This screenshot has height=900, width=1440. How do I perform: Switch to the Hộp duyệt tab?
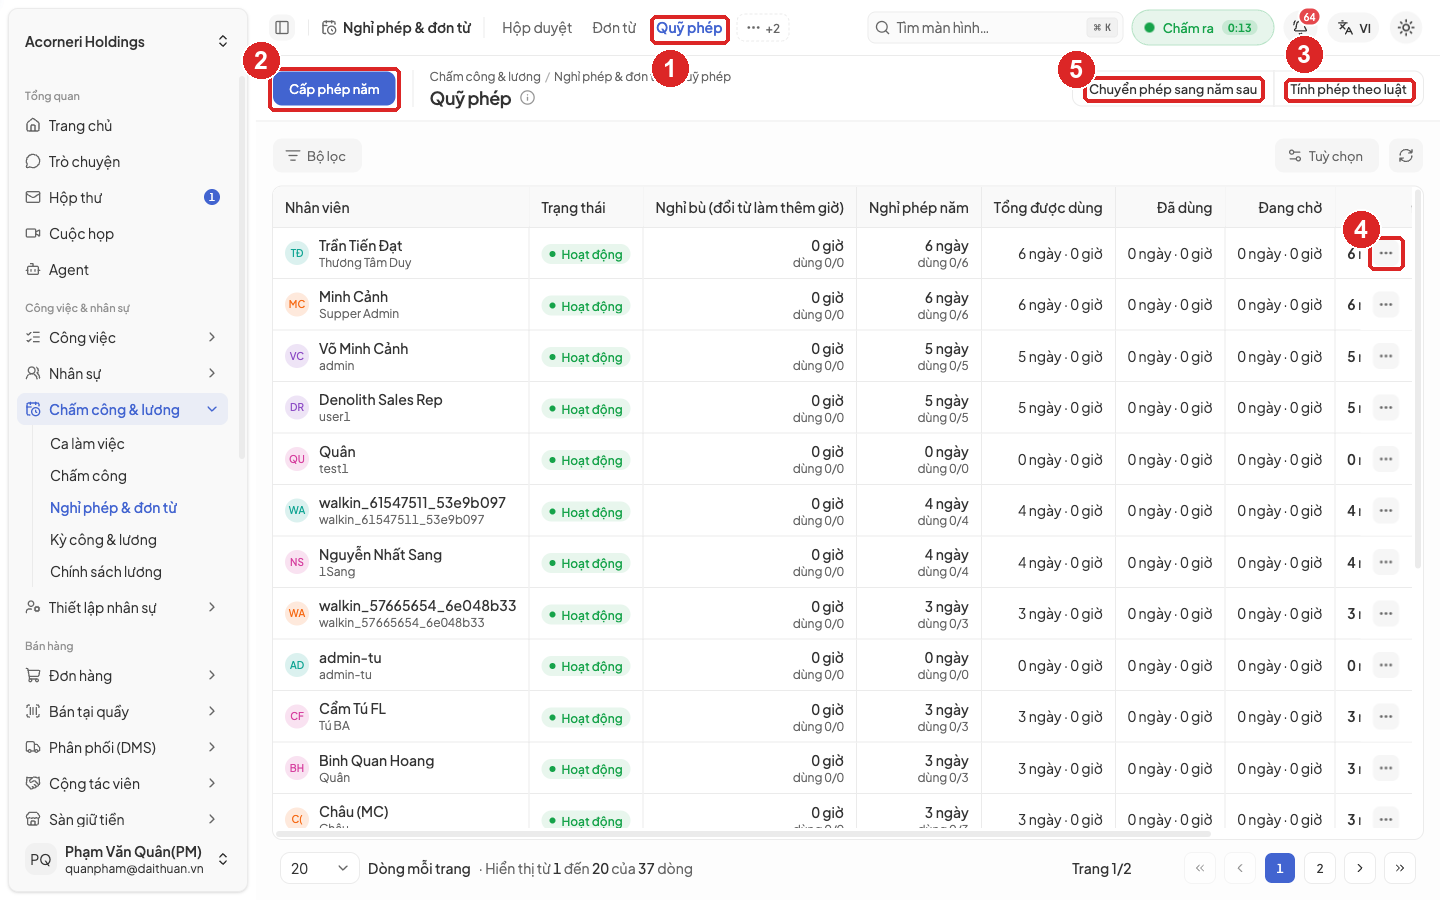(x=537, y=28)
